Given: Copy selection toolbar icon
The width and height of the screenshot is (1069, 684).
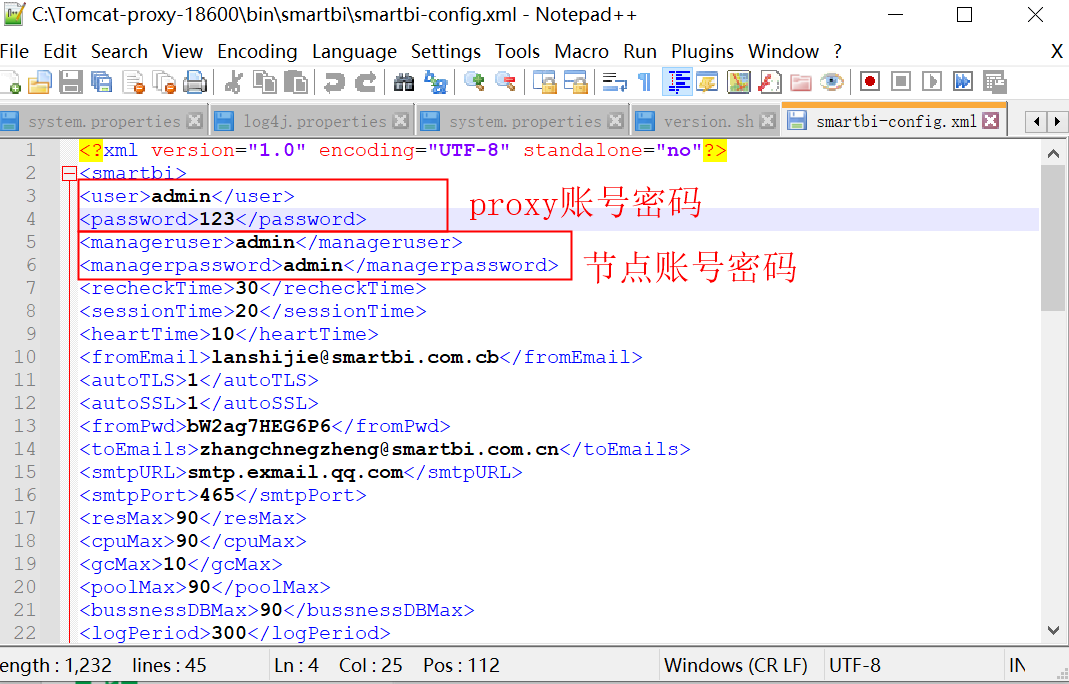Looking at the screenshot, I should 265,83.
